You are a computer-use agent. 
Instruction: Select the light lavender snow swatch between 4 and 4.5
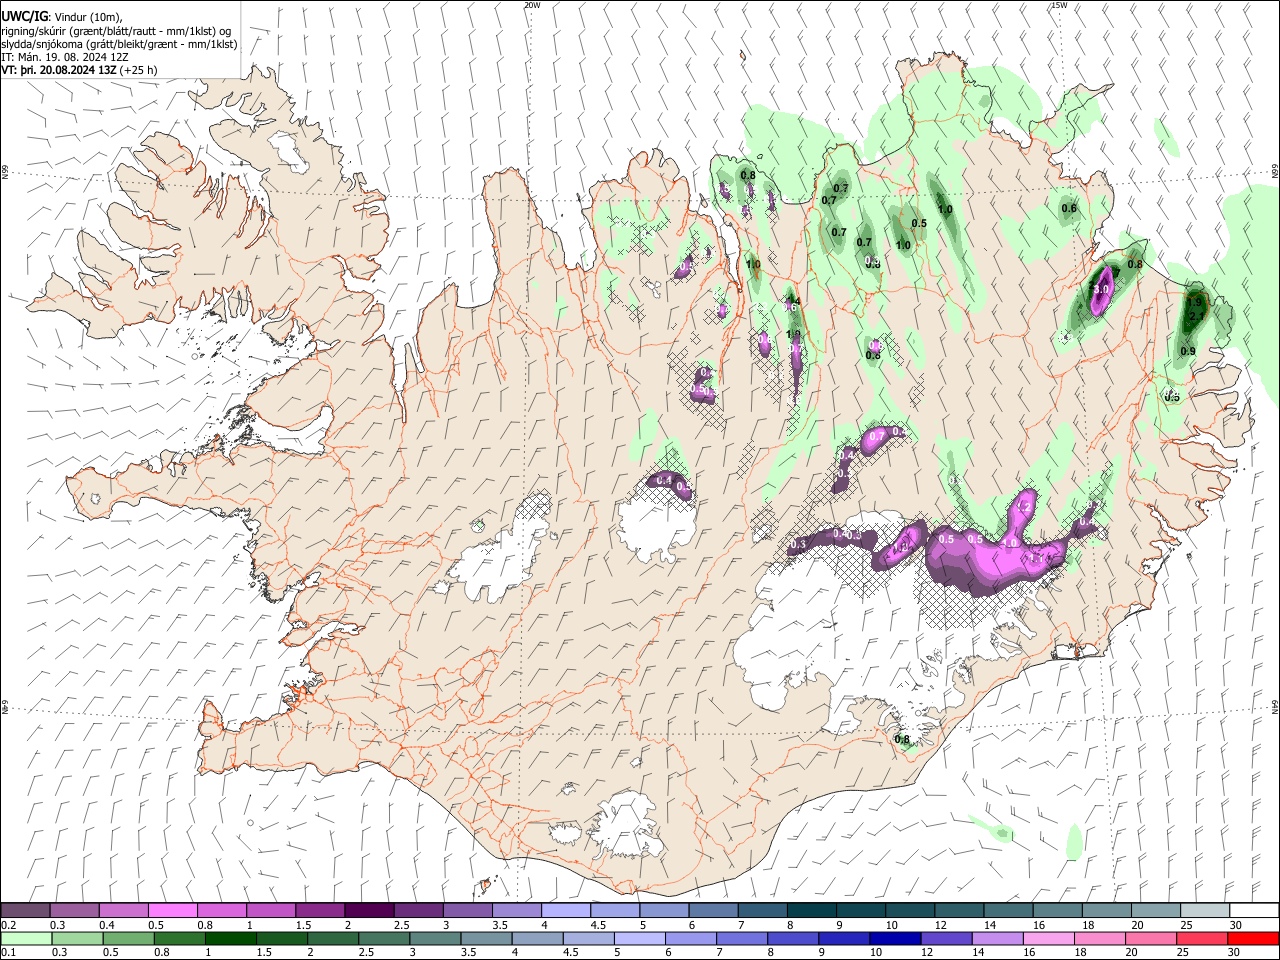(x=564, y=910)
